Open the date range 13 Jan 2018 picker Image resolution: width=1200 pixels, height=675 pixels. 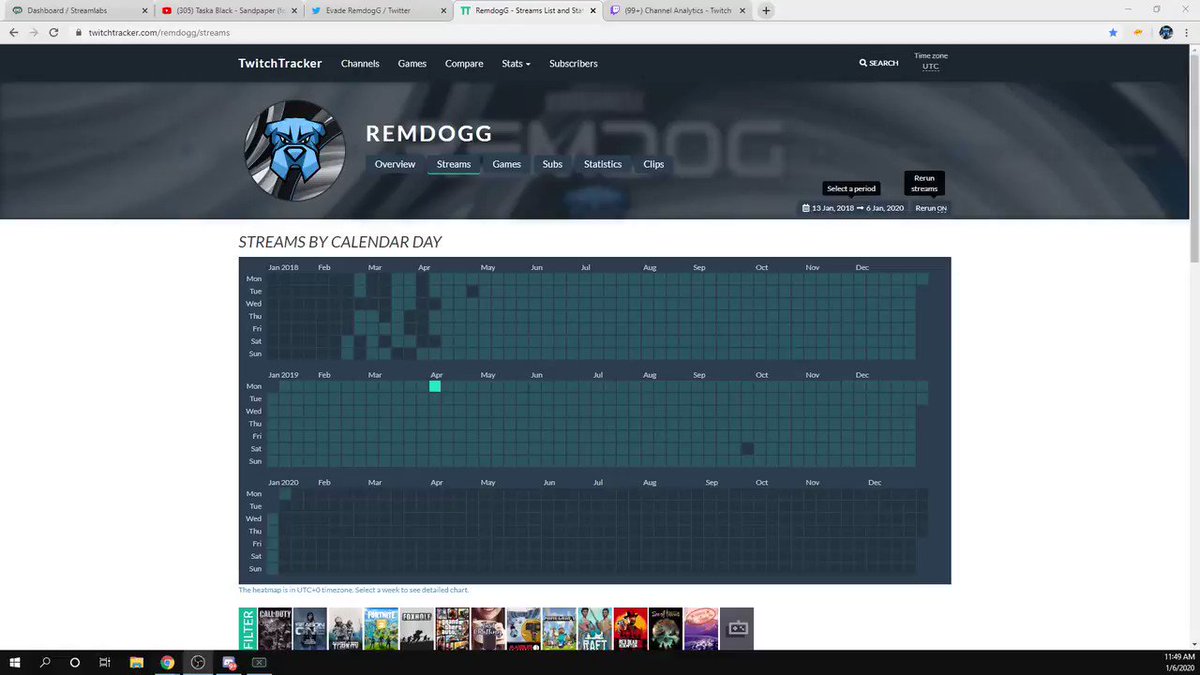pyautogui.click(x=853, y=208)
